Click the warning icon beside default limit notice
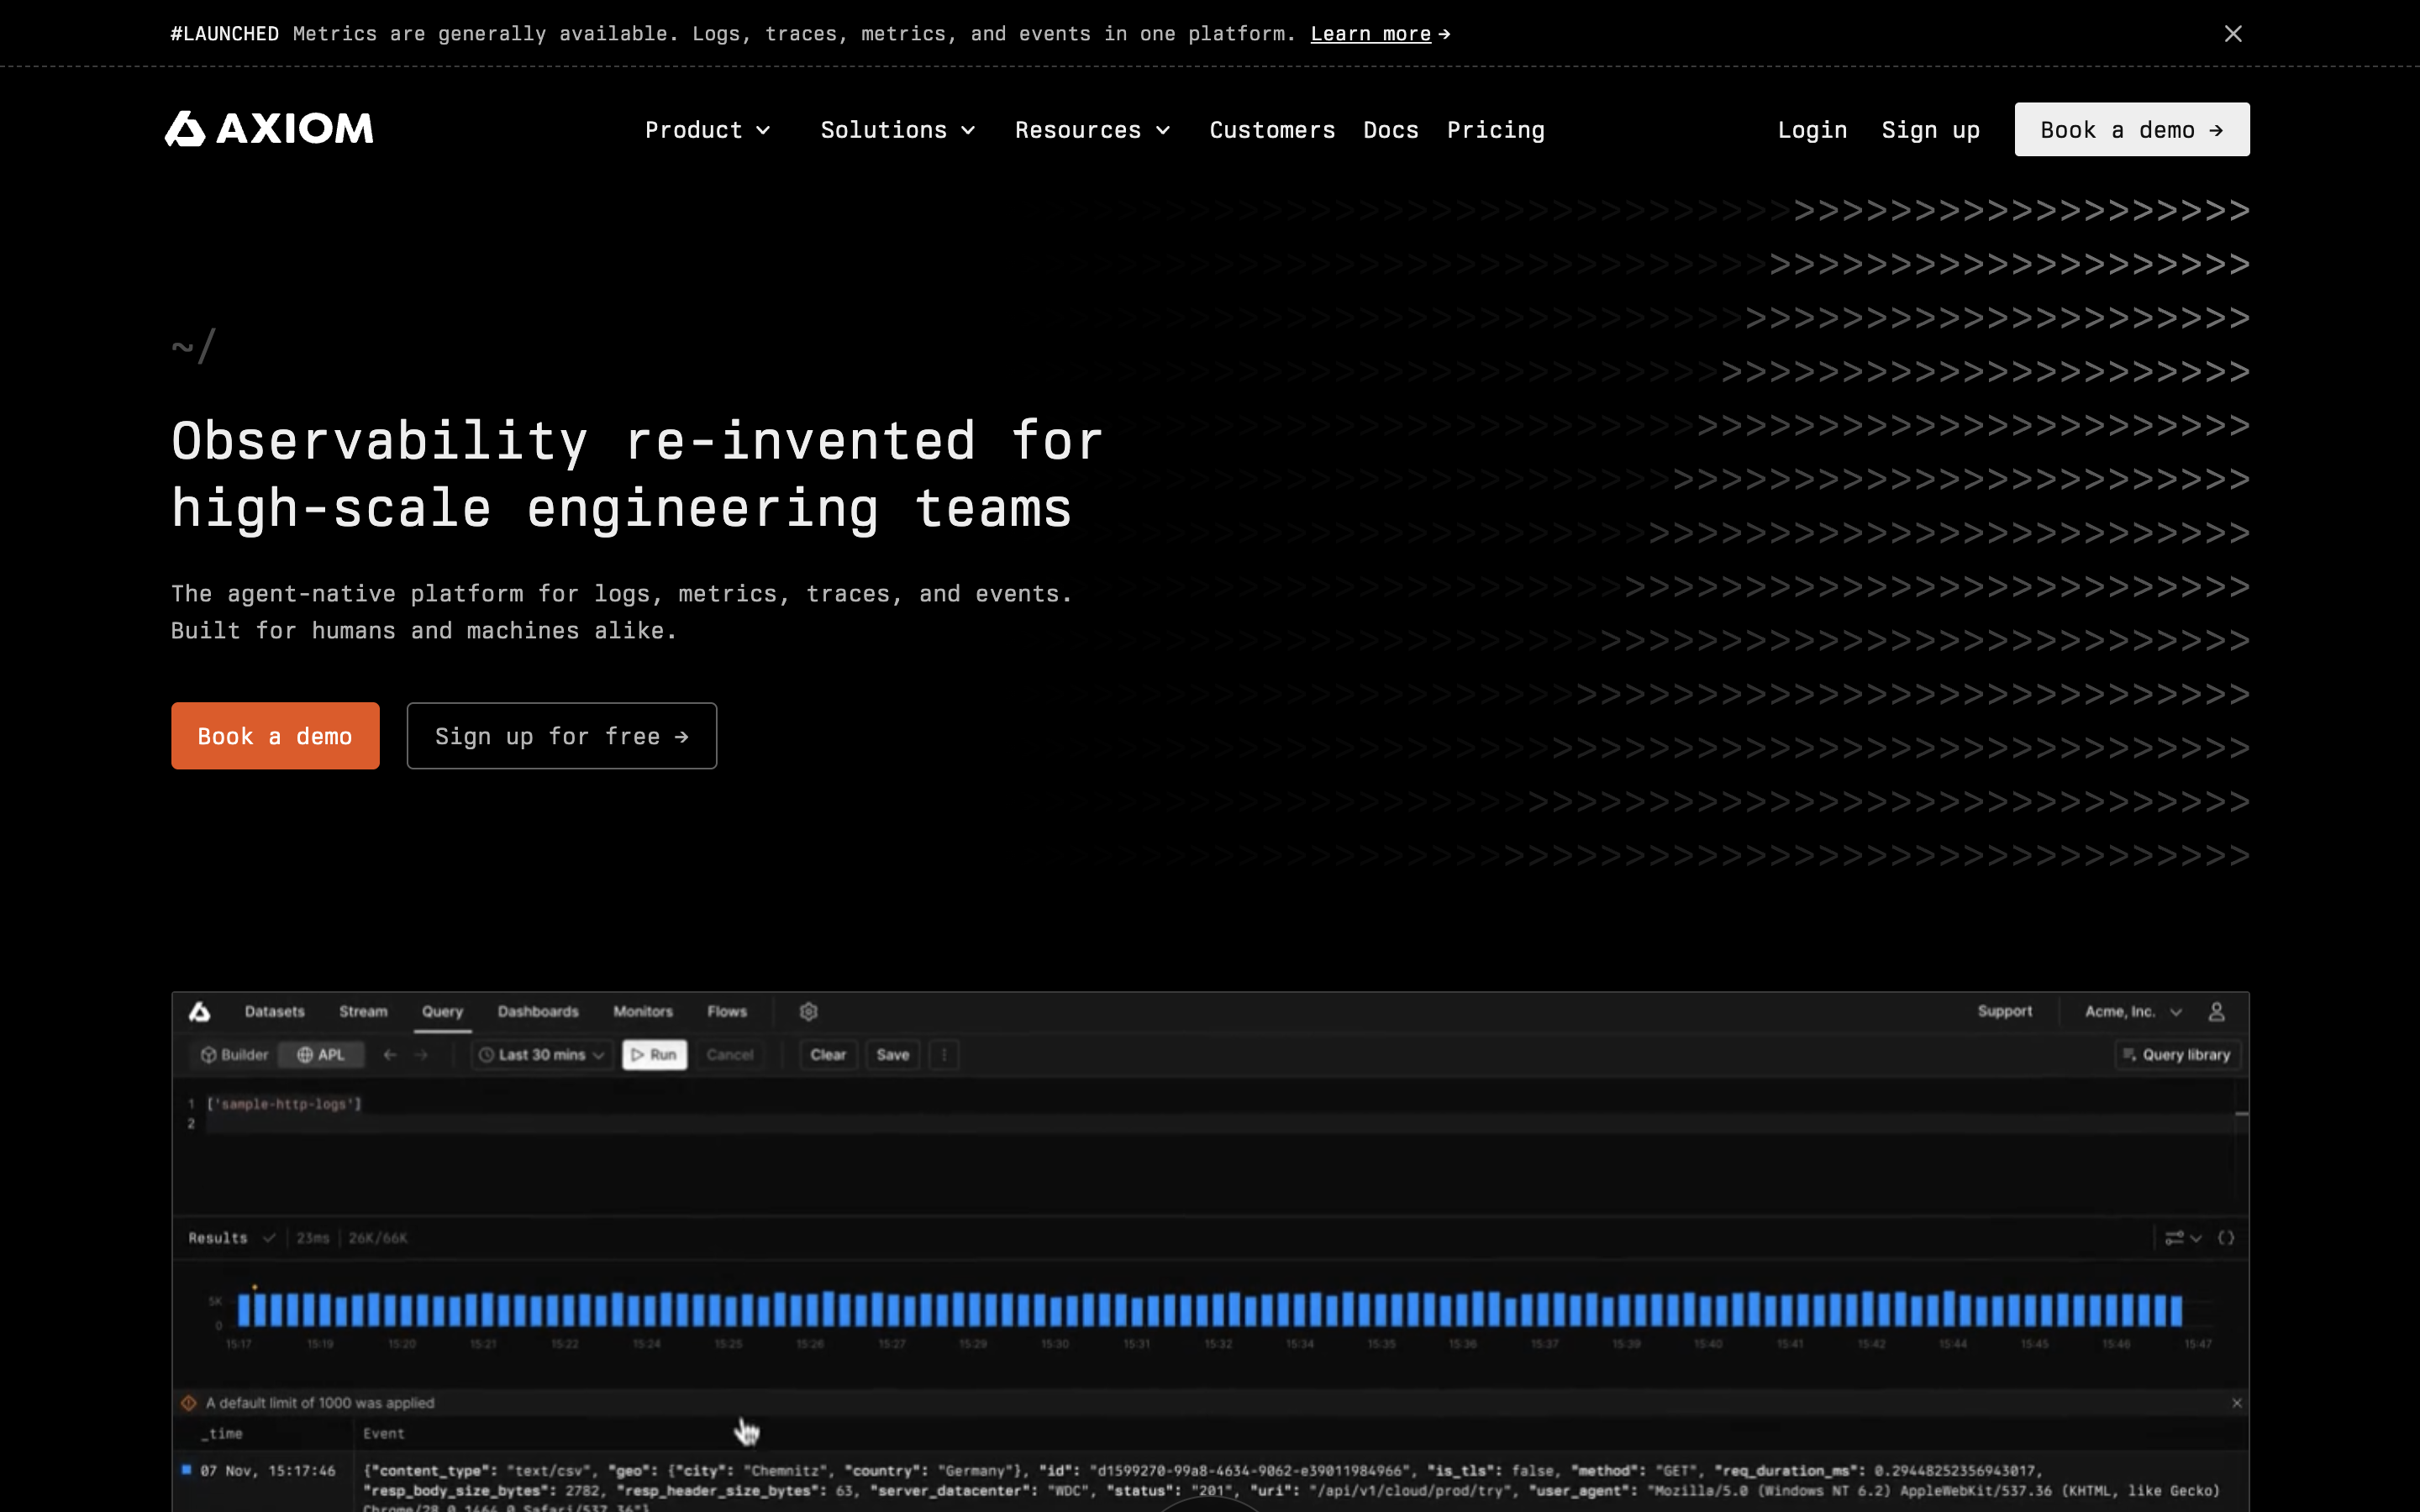This screenshot has width=2420, height=1512. pos(189,1403)
